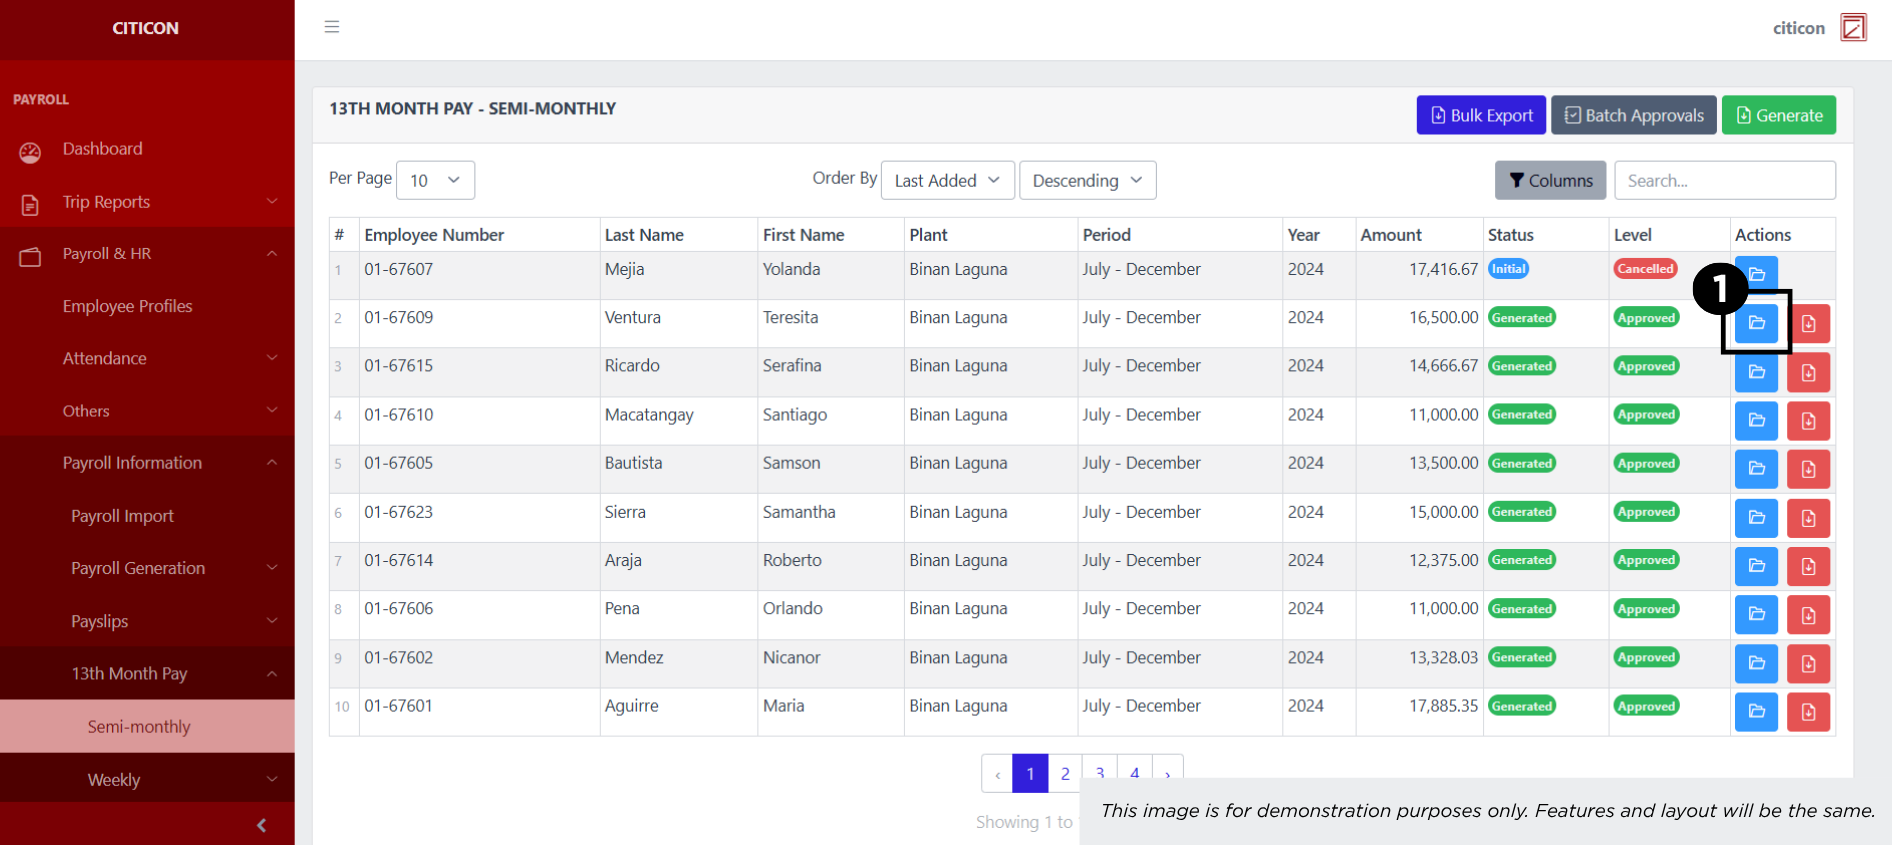
Task: Open folder icon for Mejia's cancelled record
Action: 1756,274
